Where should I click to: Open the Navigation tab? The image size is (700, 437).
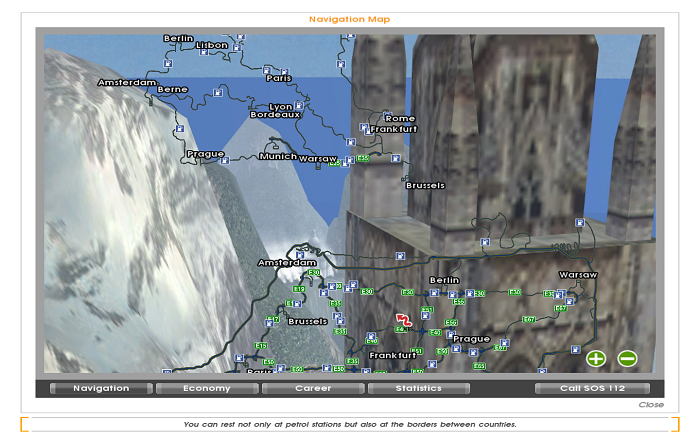pyautogui.click(x=100, y=388)
